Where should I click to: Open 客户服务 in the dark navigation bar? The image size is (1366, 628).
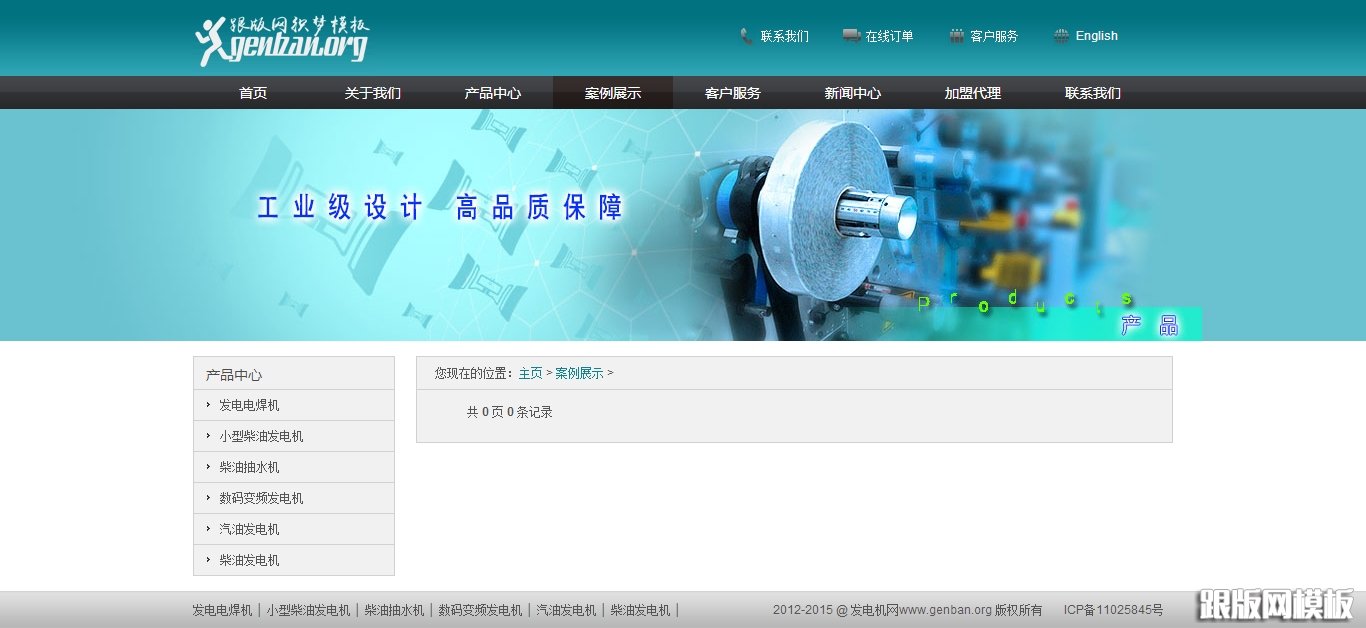[733, 93]
